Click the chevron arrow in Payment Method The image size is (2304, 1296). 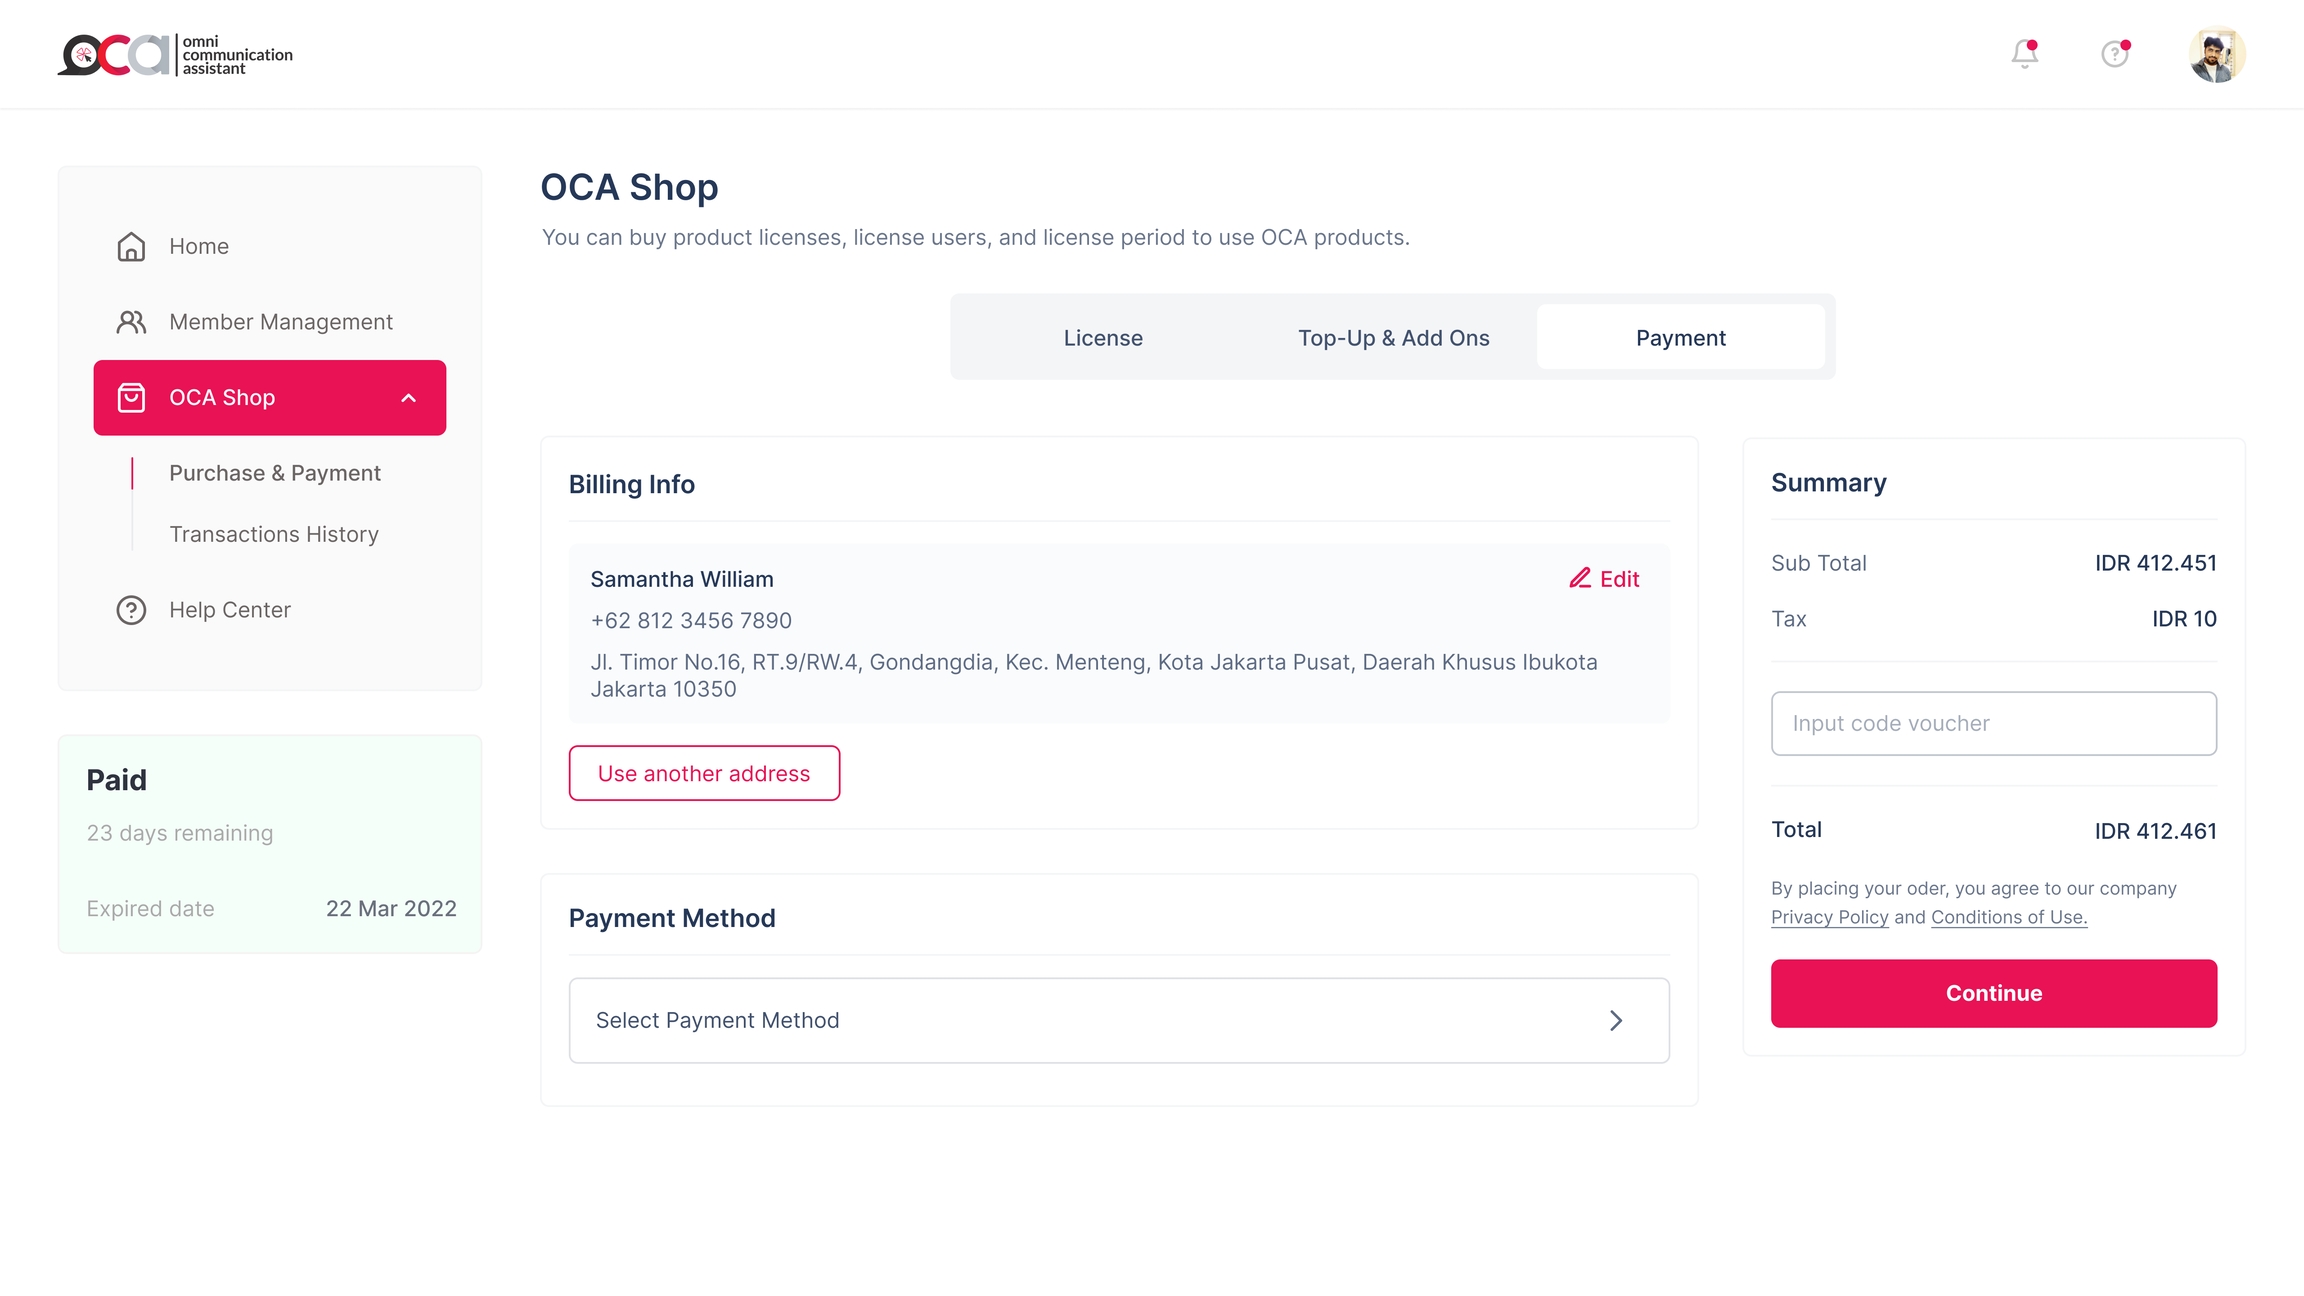1616,1020
